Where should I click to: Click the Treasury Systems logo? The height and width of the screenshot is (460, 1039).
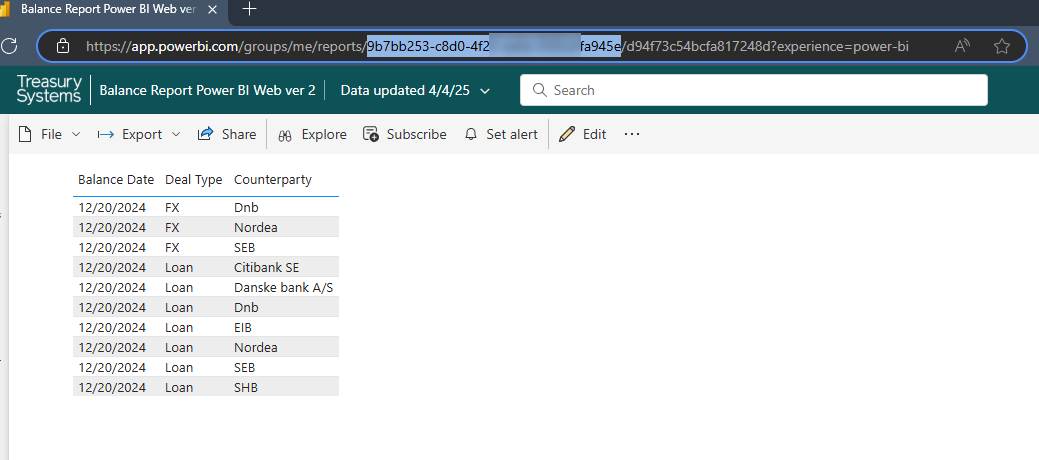[49, 89]
